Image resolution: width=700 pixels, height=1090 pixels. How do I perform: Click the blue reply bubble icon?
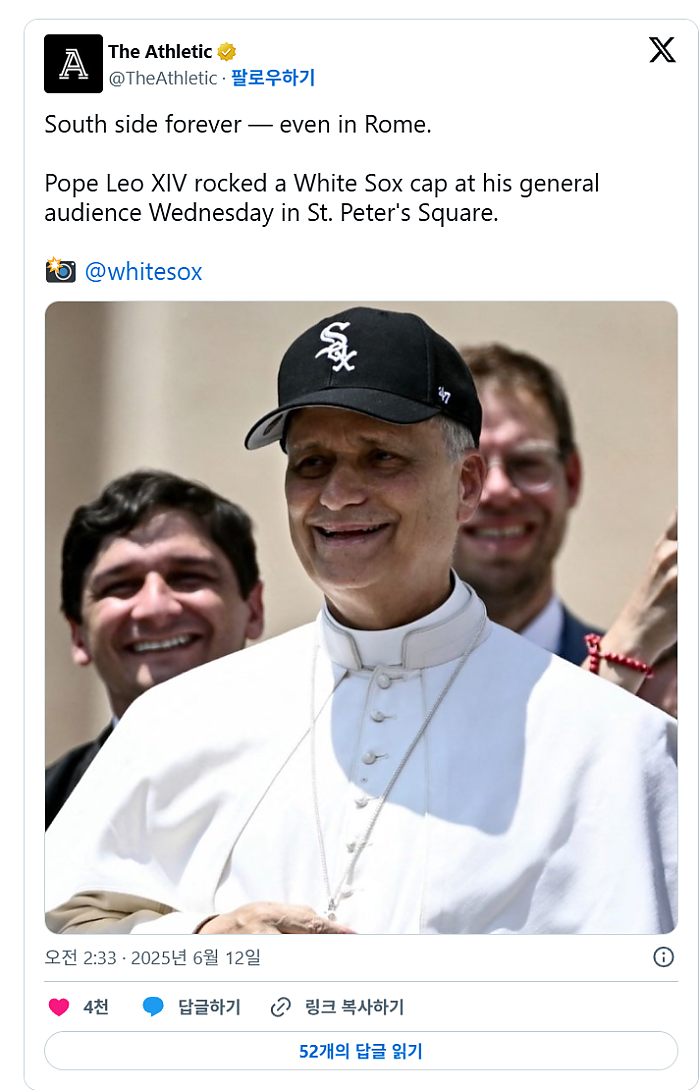pyautogui.click(x=153, y=1007)
